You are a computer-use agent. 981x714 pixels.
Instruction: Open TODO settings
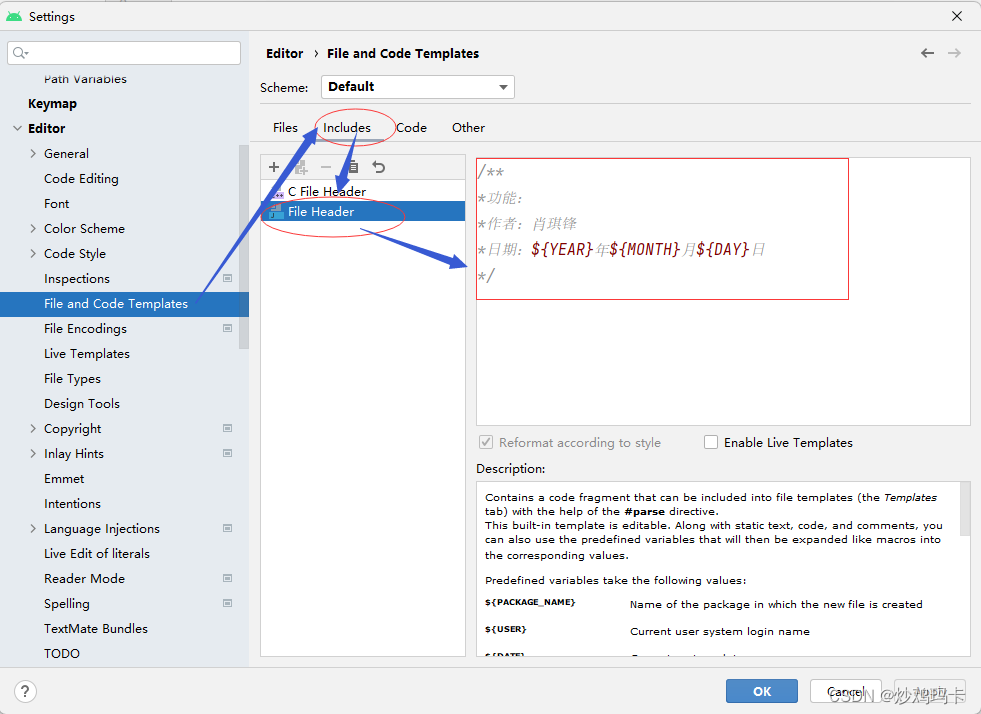tap(62, 654)
